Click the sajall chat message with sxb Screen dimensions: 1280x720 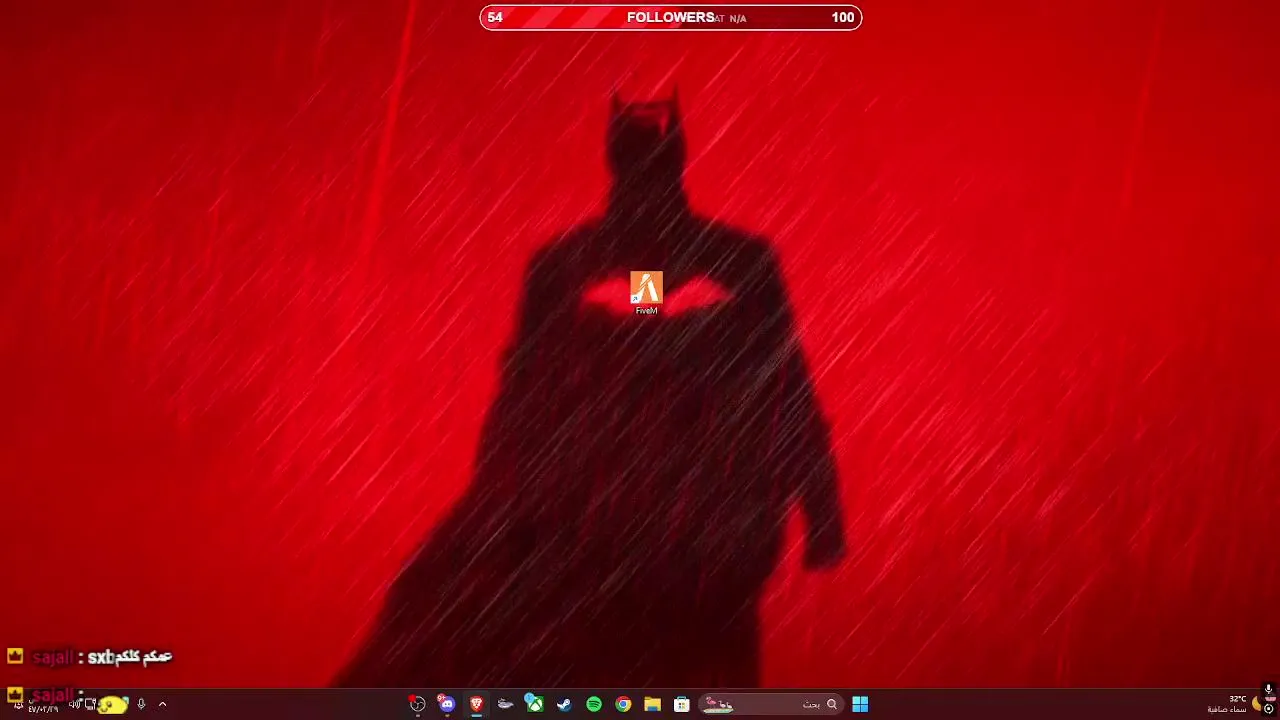coord(89,657)
